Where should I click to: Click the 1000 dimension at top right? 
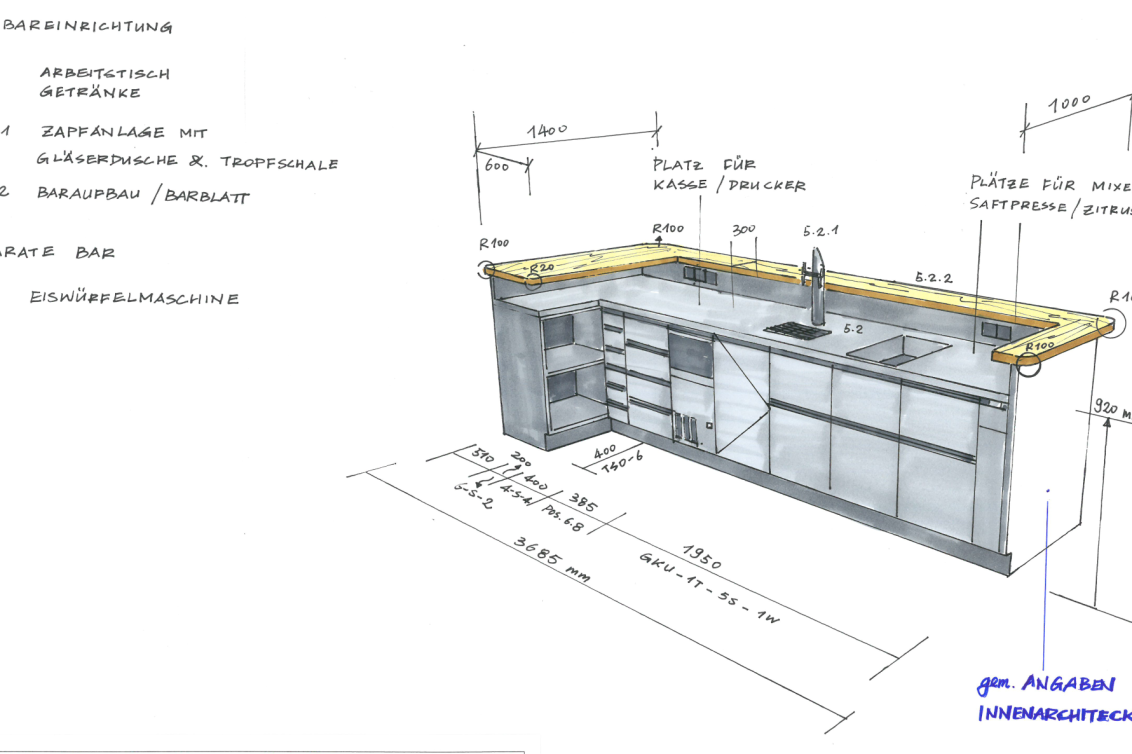(1069, 103)
